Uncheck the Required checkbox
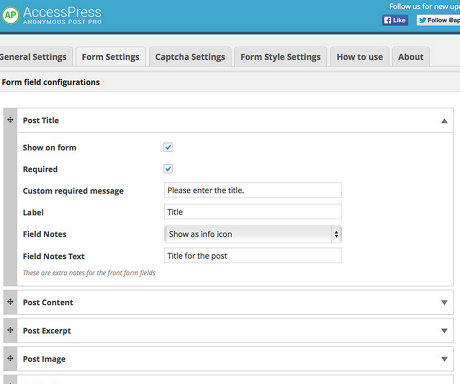 tap(168, 169)
